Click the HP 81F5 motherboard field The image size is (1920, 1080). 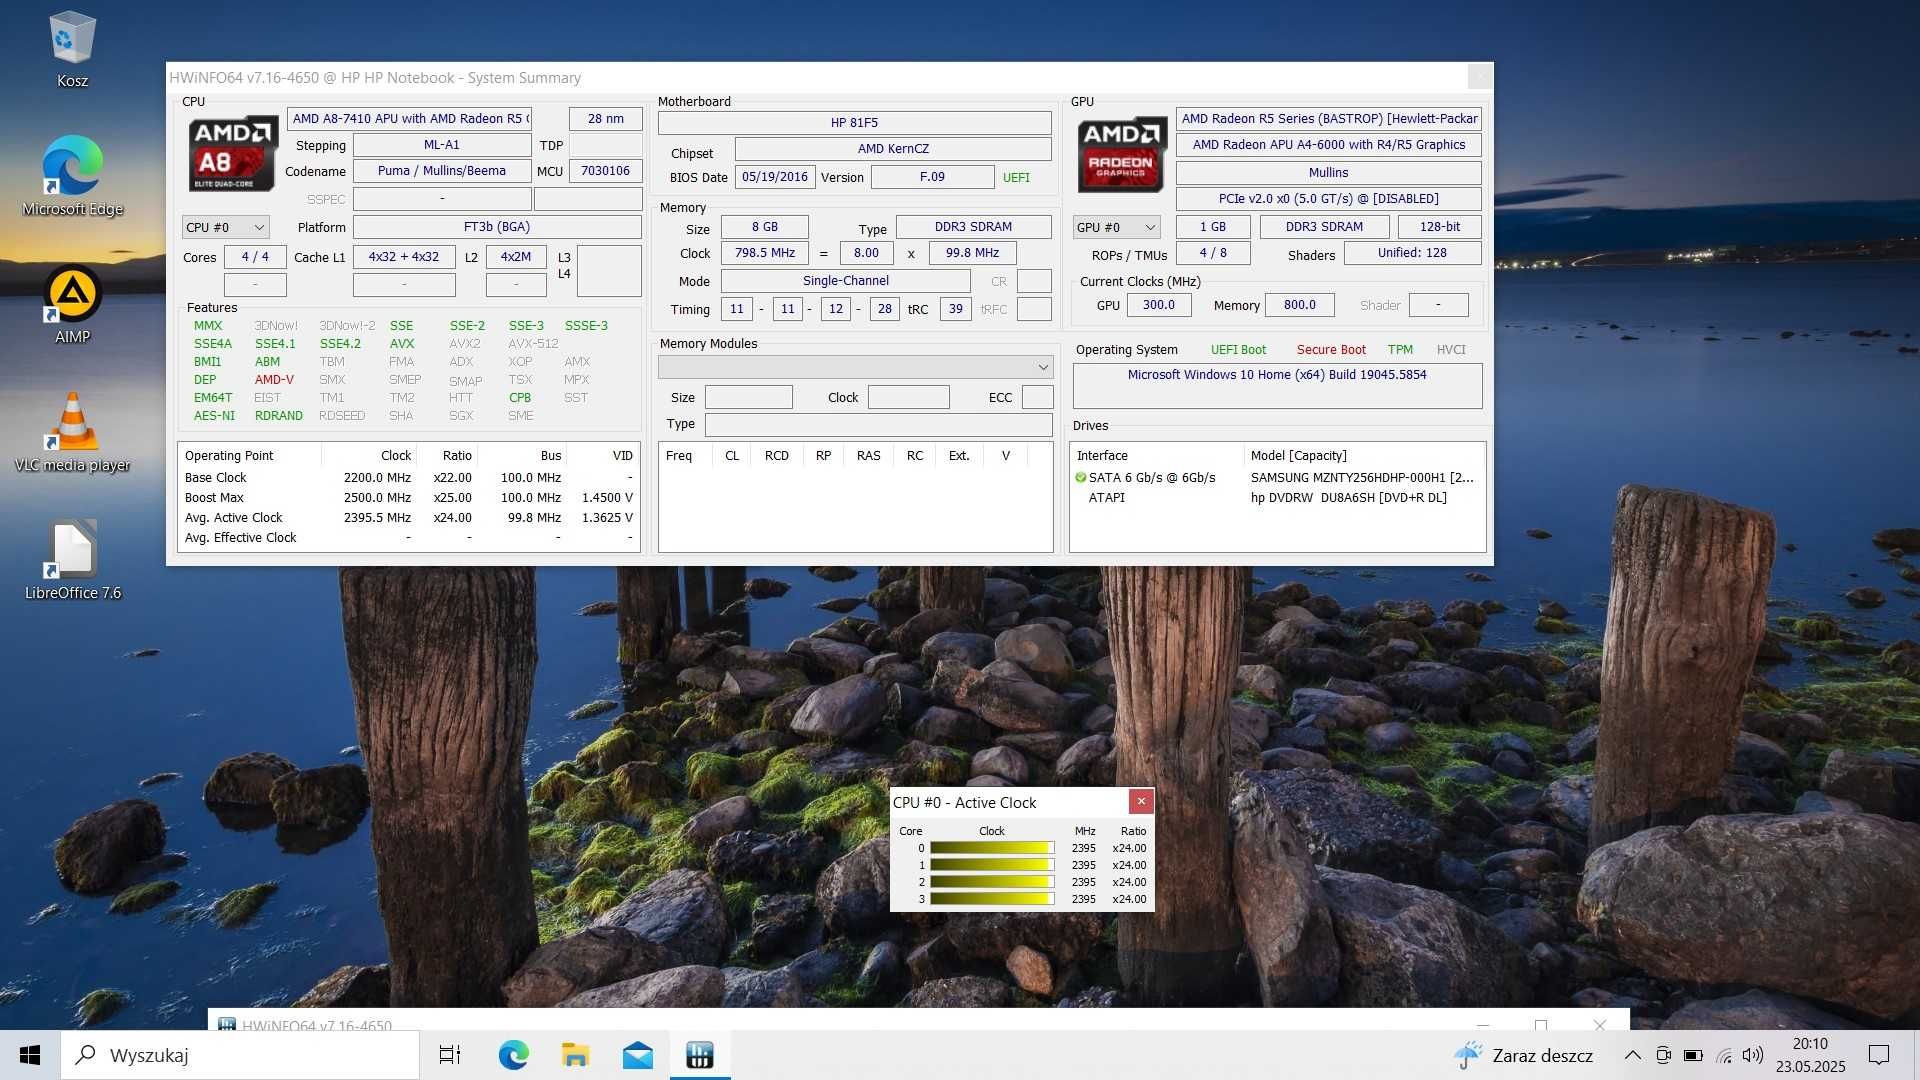pyautogui.click(x=855, y=123)
